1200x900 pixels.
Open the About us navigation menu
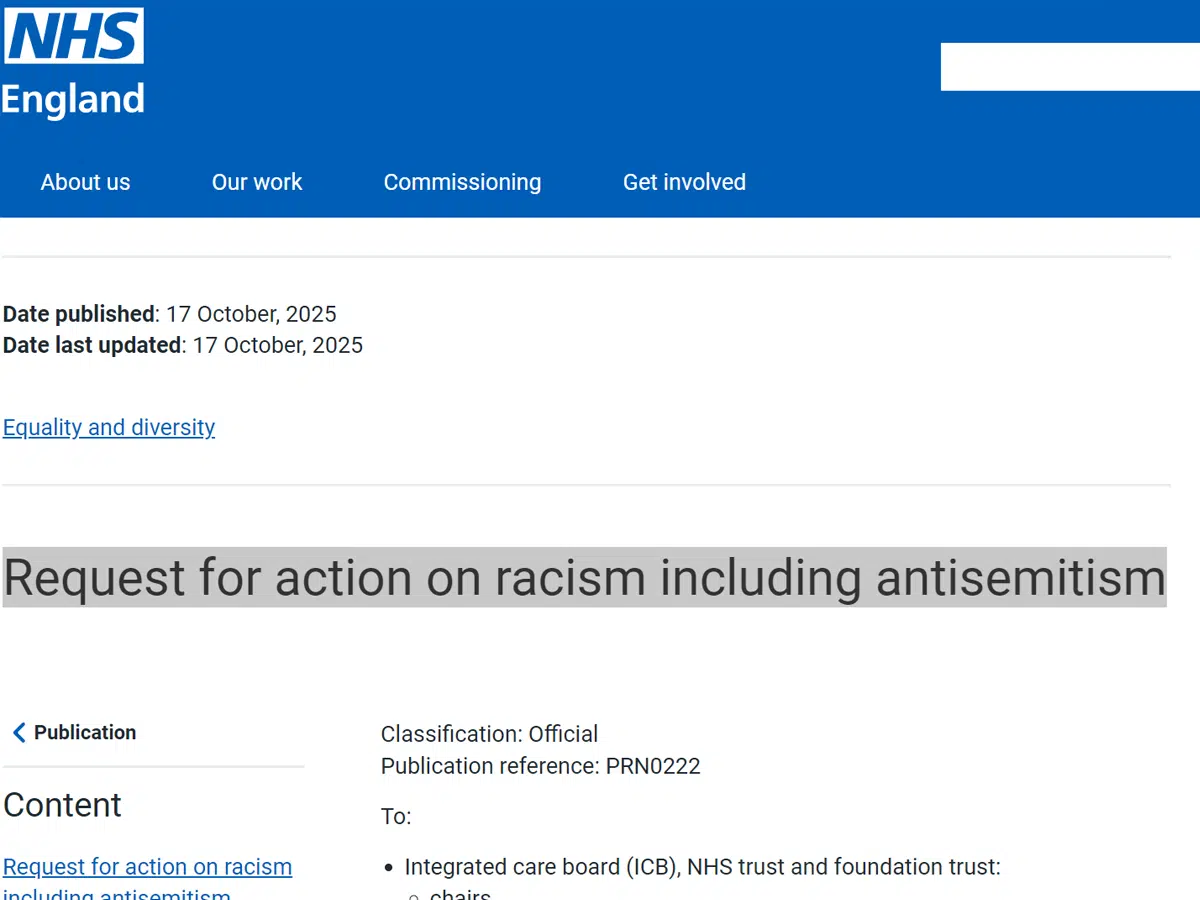[85, 182]
